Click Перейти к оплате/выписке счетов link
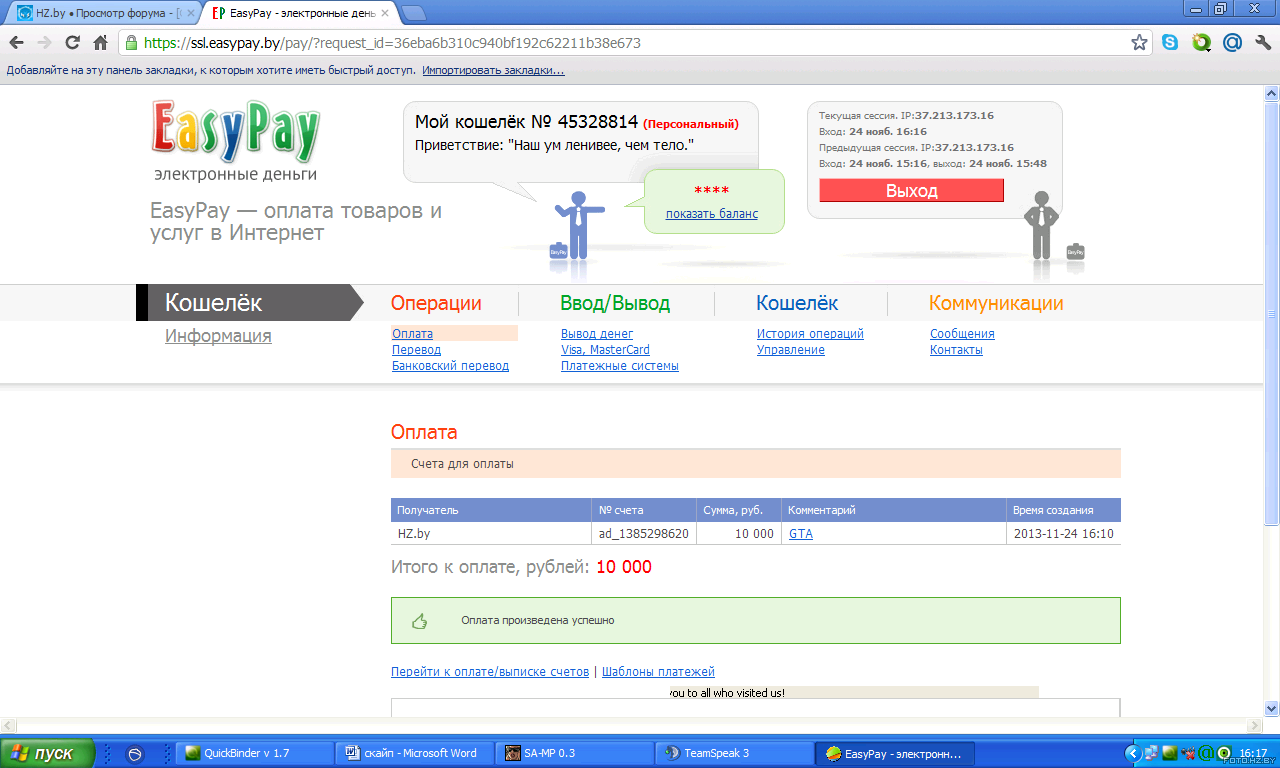This screenshot has height=768, width=1280. 490,672
